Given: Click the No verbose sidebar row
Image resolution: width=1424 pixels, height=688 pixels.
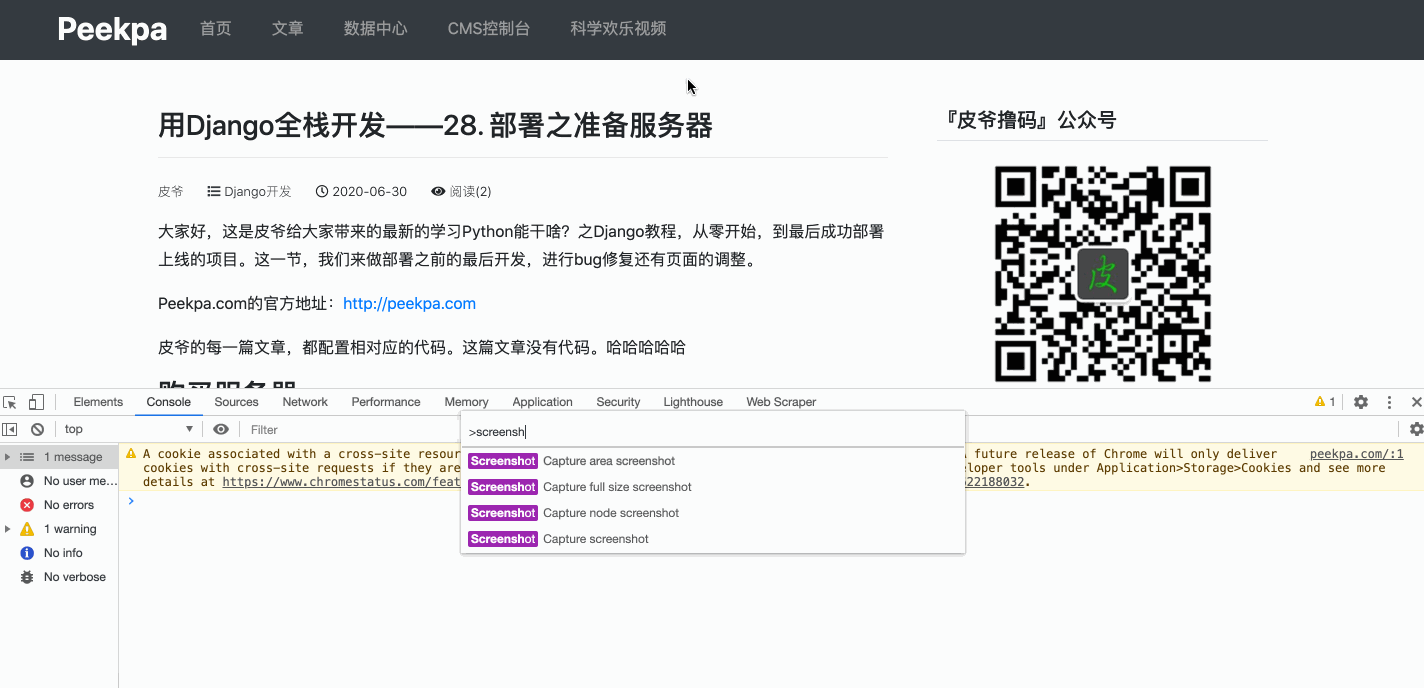Looking at the screenshot, I should [x=59, y=577].
